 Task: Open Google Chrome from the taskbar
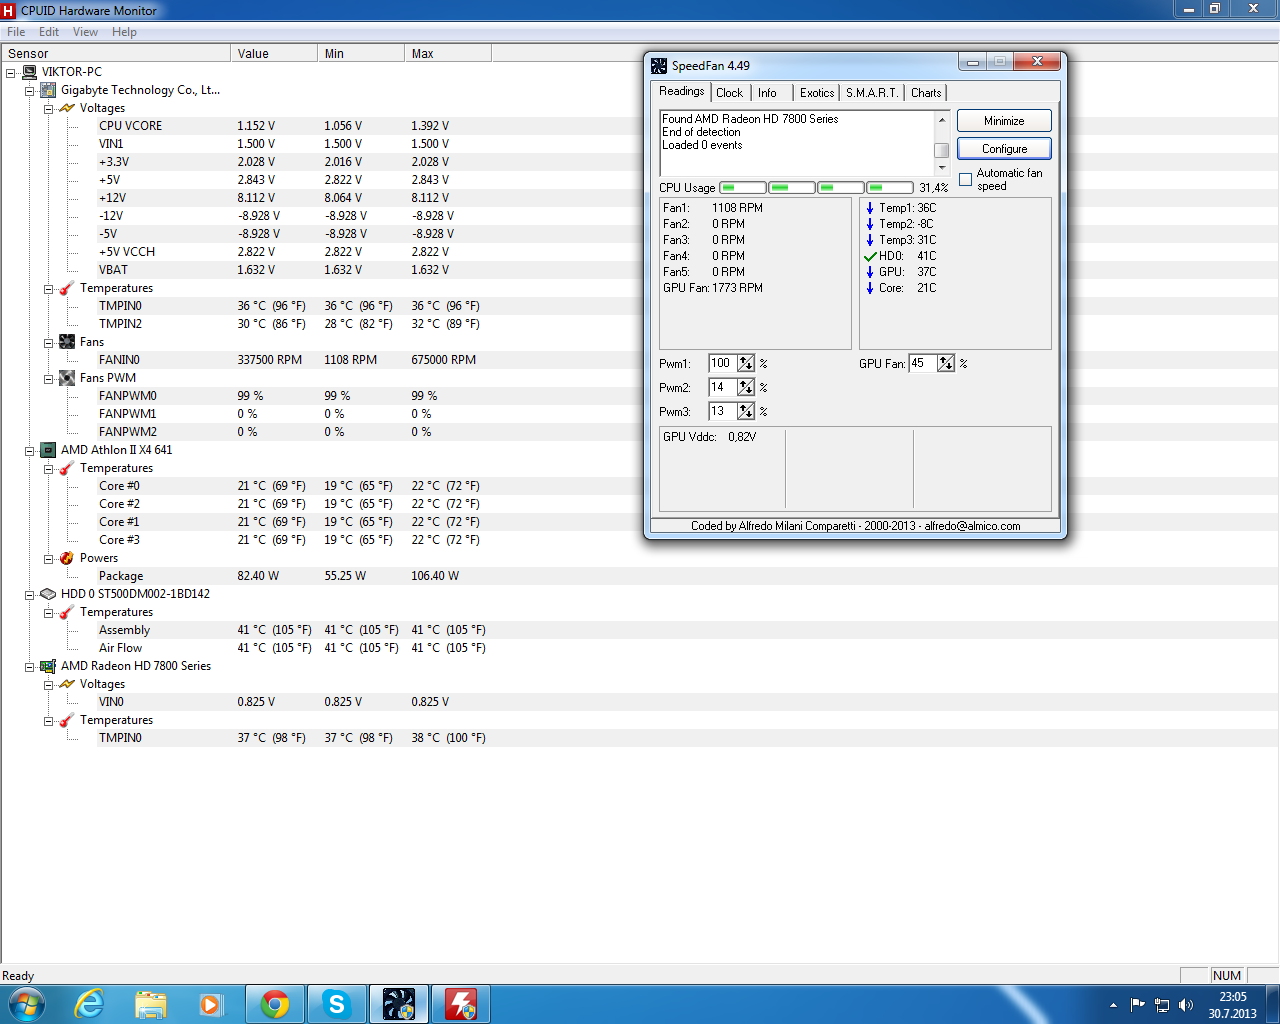click(275, 1004)
